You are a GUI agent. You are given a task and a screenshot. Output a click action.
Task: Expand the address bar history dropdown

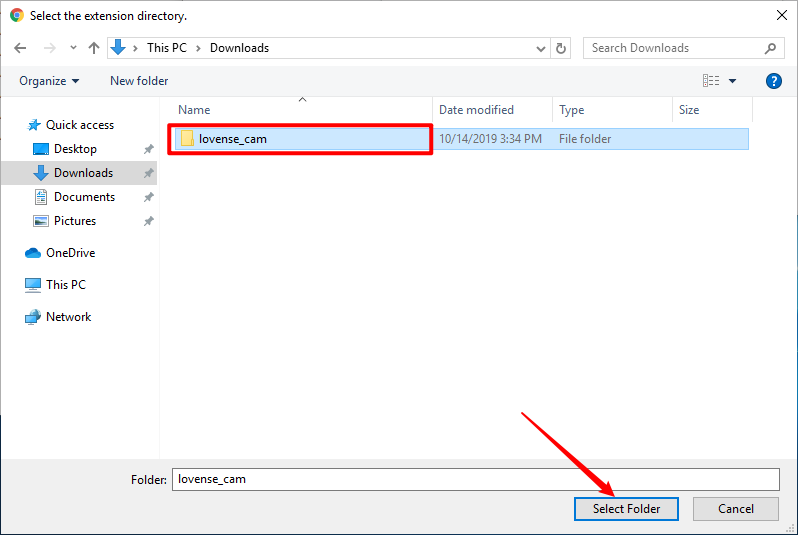click(540, 48)
